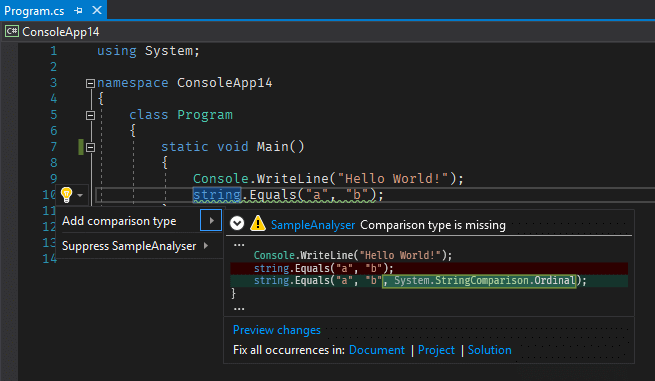Image resolution: width=655 pixels, height=381 pixels.
Task: Collapse the class Program block
Action: point(90,115)
